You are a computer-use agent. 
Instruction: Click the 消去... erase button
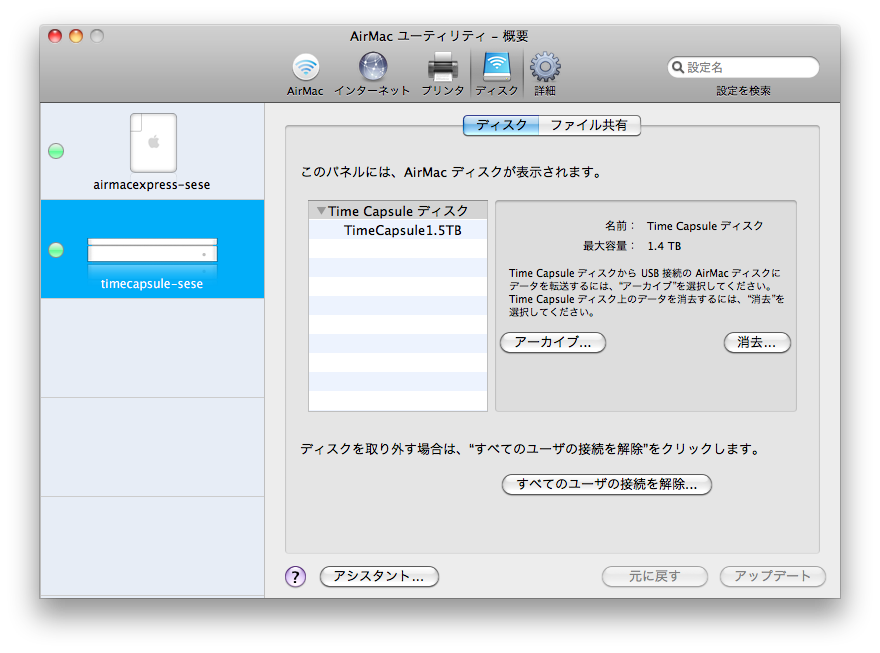click(x=757, y=342)
